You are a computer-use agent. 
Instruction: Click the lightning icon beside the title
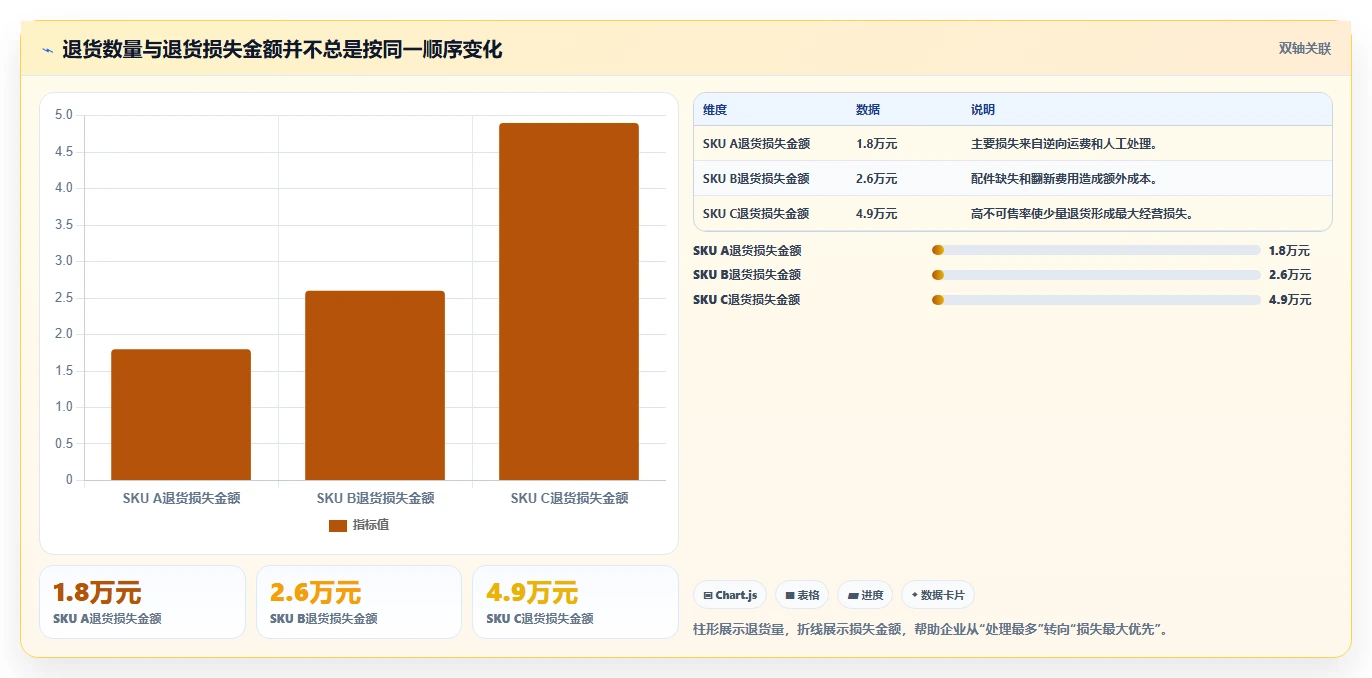tap(48, 50)
